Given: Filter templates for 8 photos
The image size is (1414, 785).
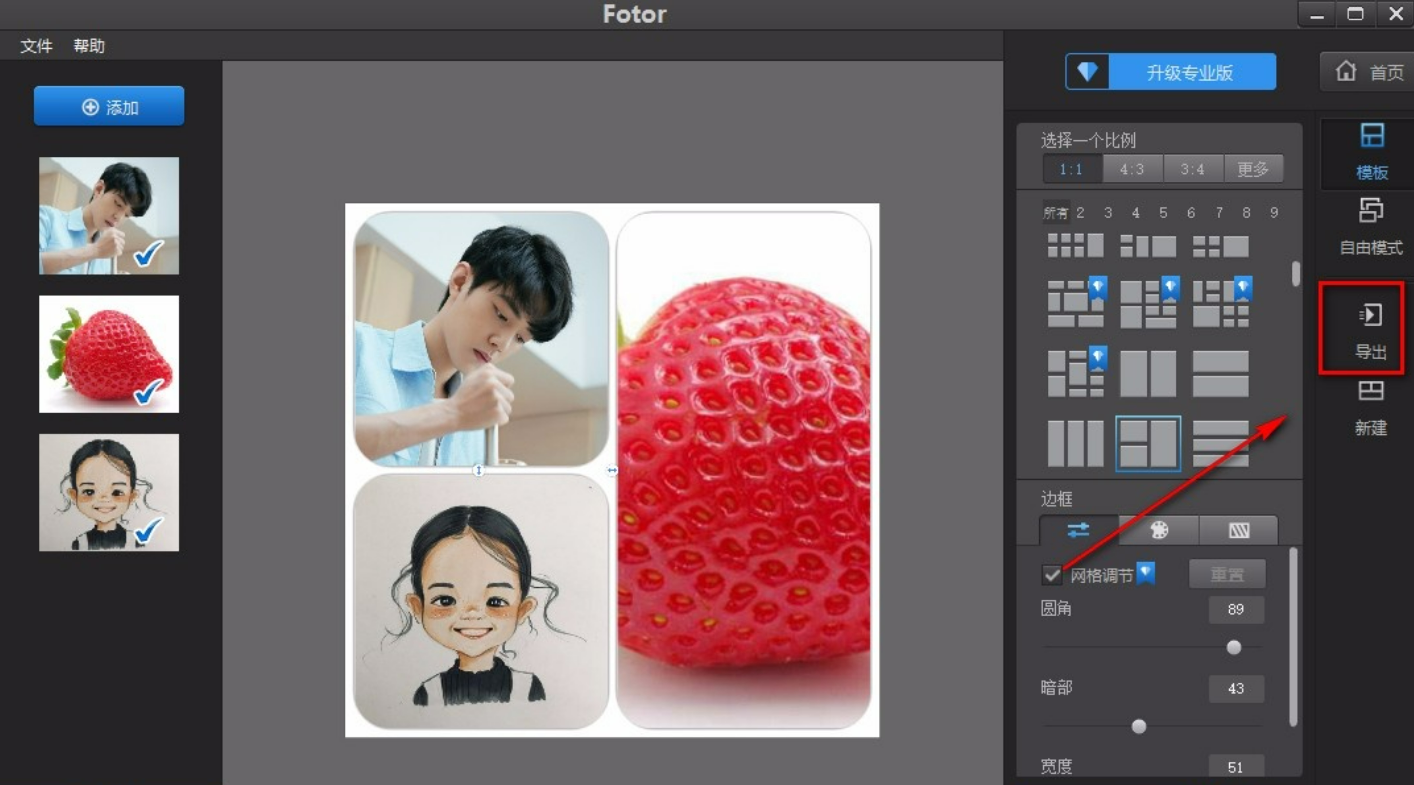Looking at the screenshot, I should click(x=1246, y=212).
